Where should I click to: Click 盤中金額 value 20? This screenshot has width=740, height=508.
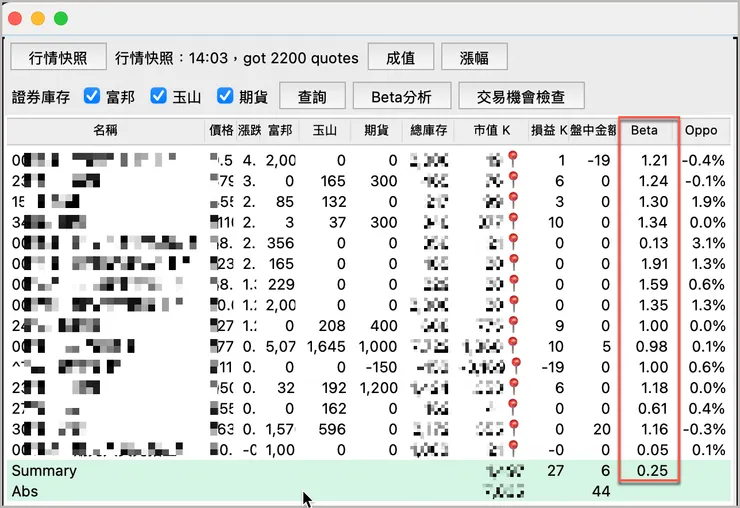click(602, 429)
